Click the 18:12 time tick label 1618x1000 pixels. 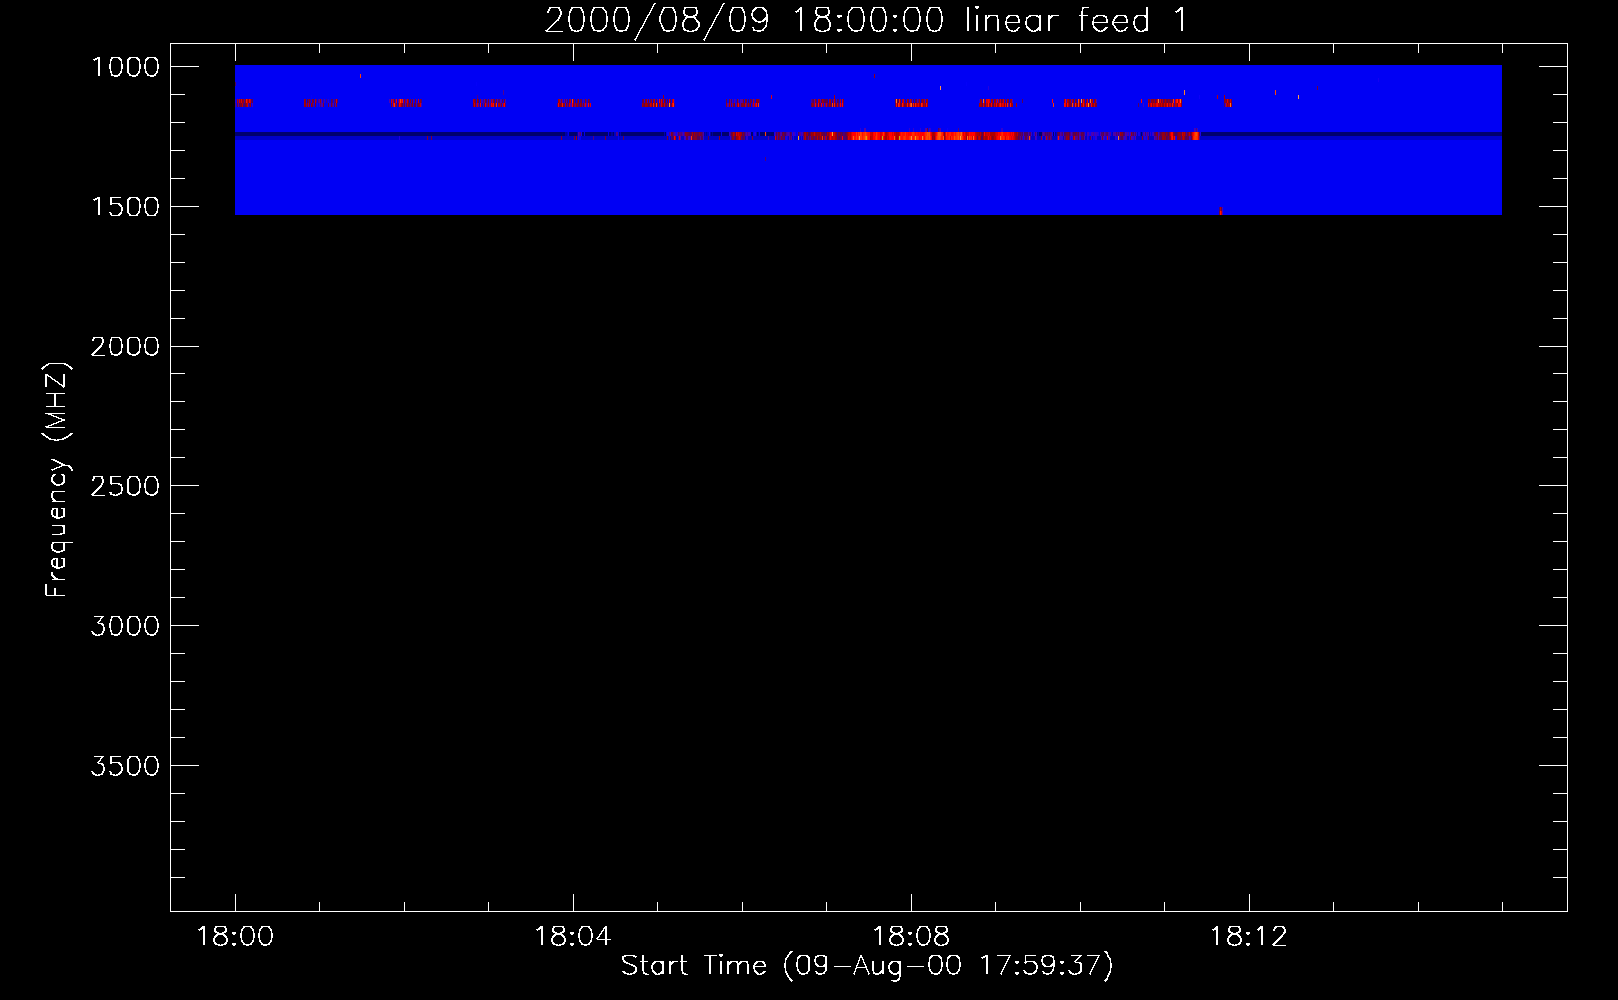[x=1248, y=937]
